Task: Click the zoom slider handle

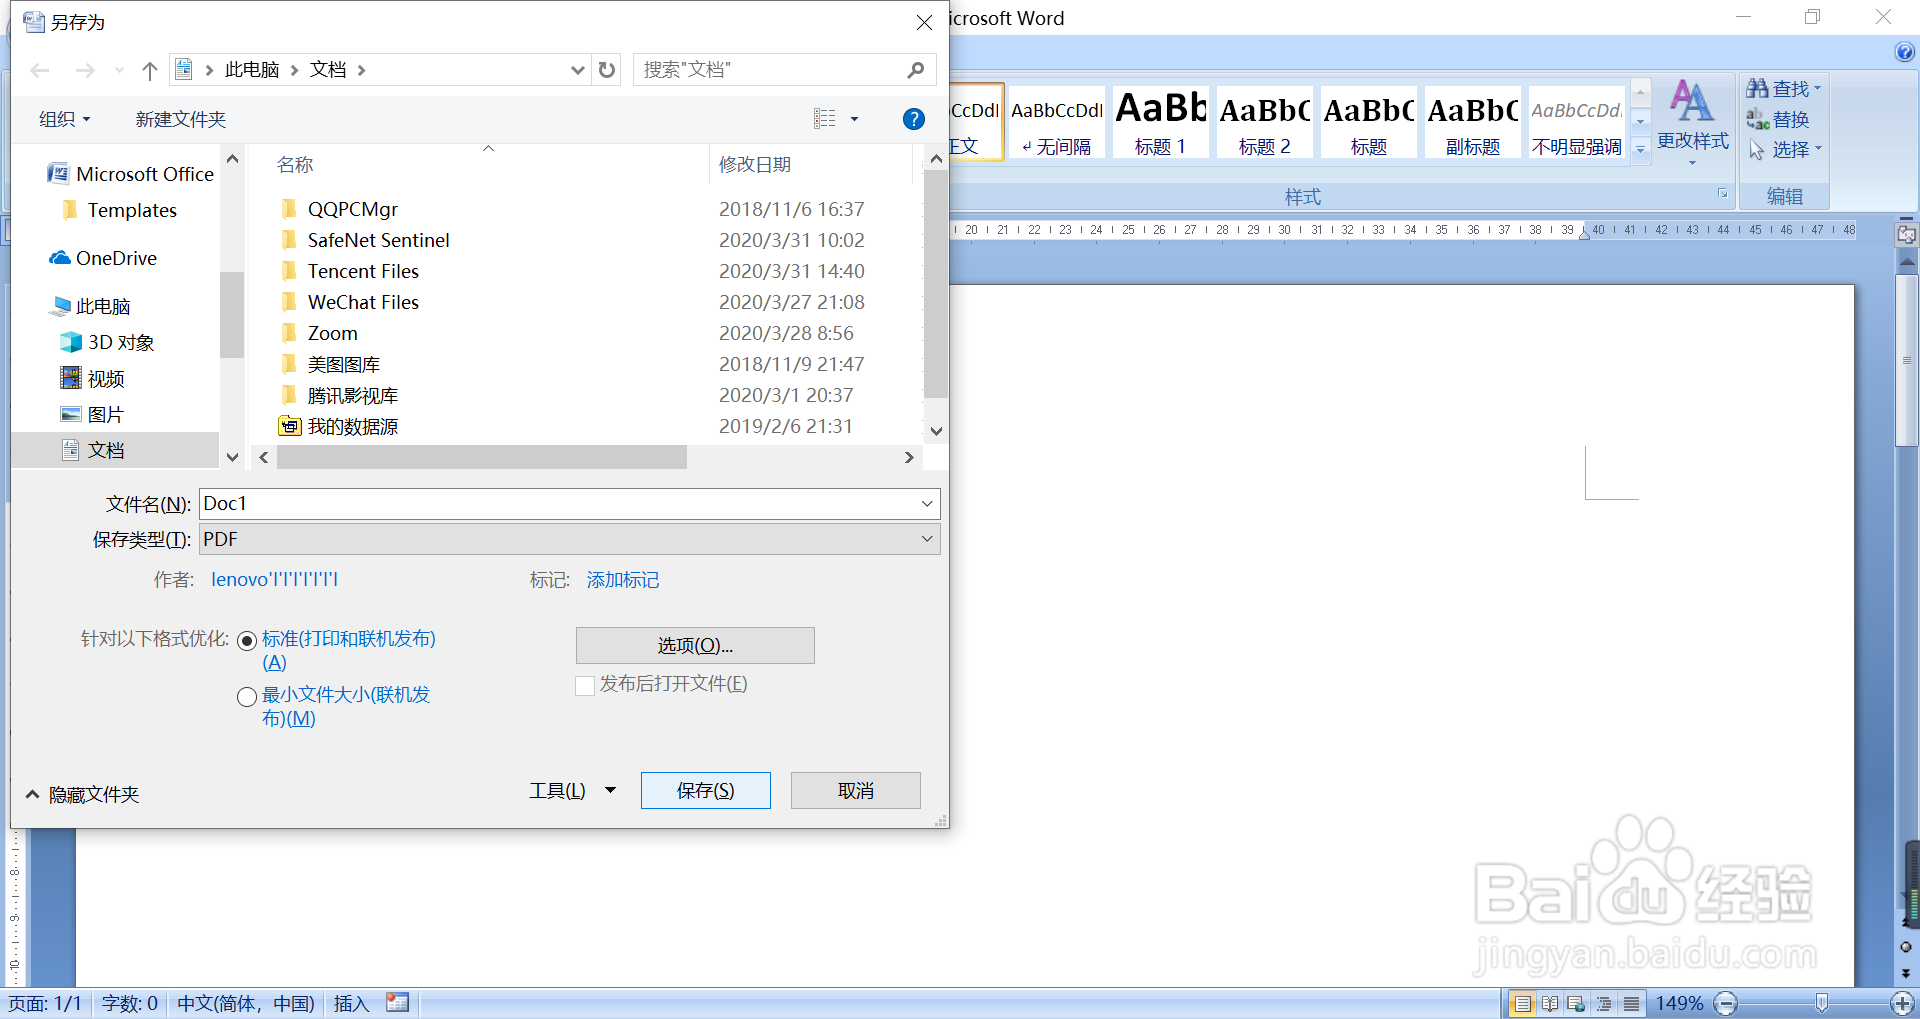Action: (x=1821, y=1003)
